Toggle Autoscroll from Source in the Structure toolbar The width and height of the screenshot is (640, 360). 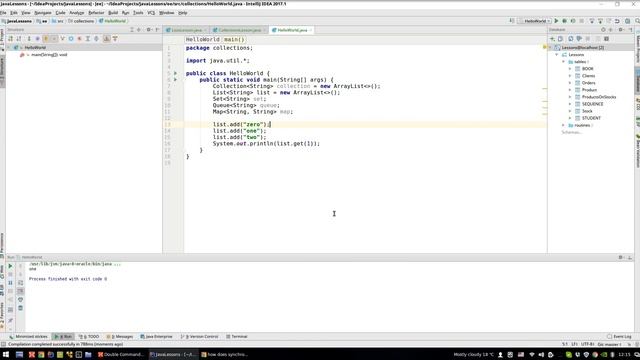(115, 39)
